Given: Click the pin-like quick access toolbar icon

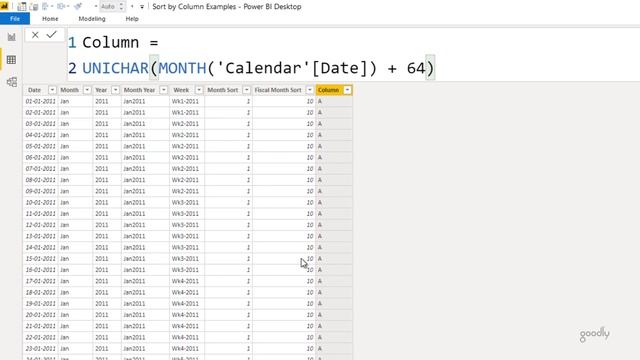Looking at the screenshot, I should point(78,6).
